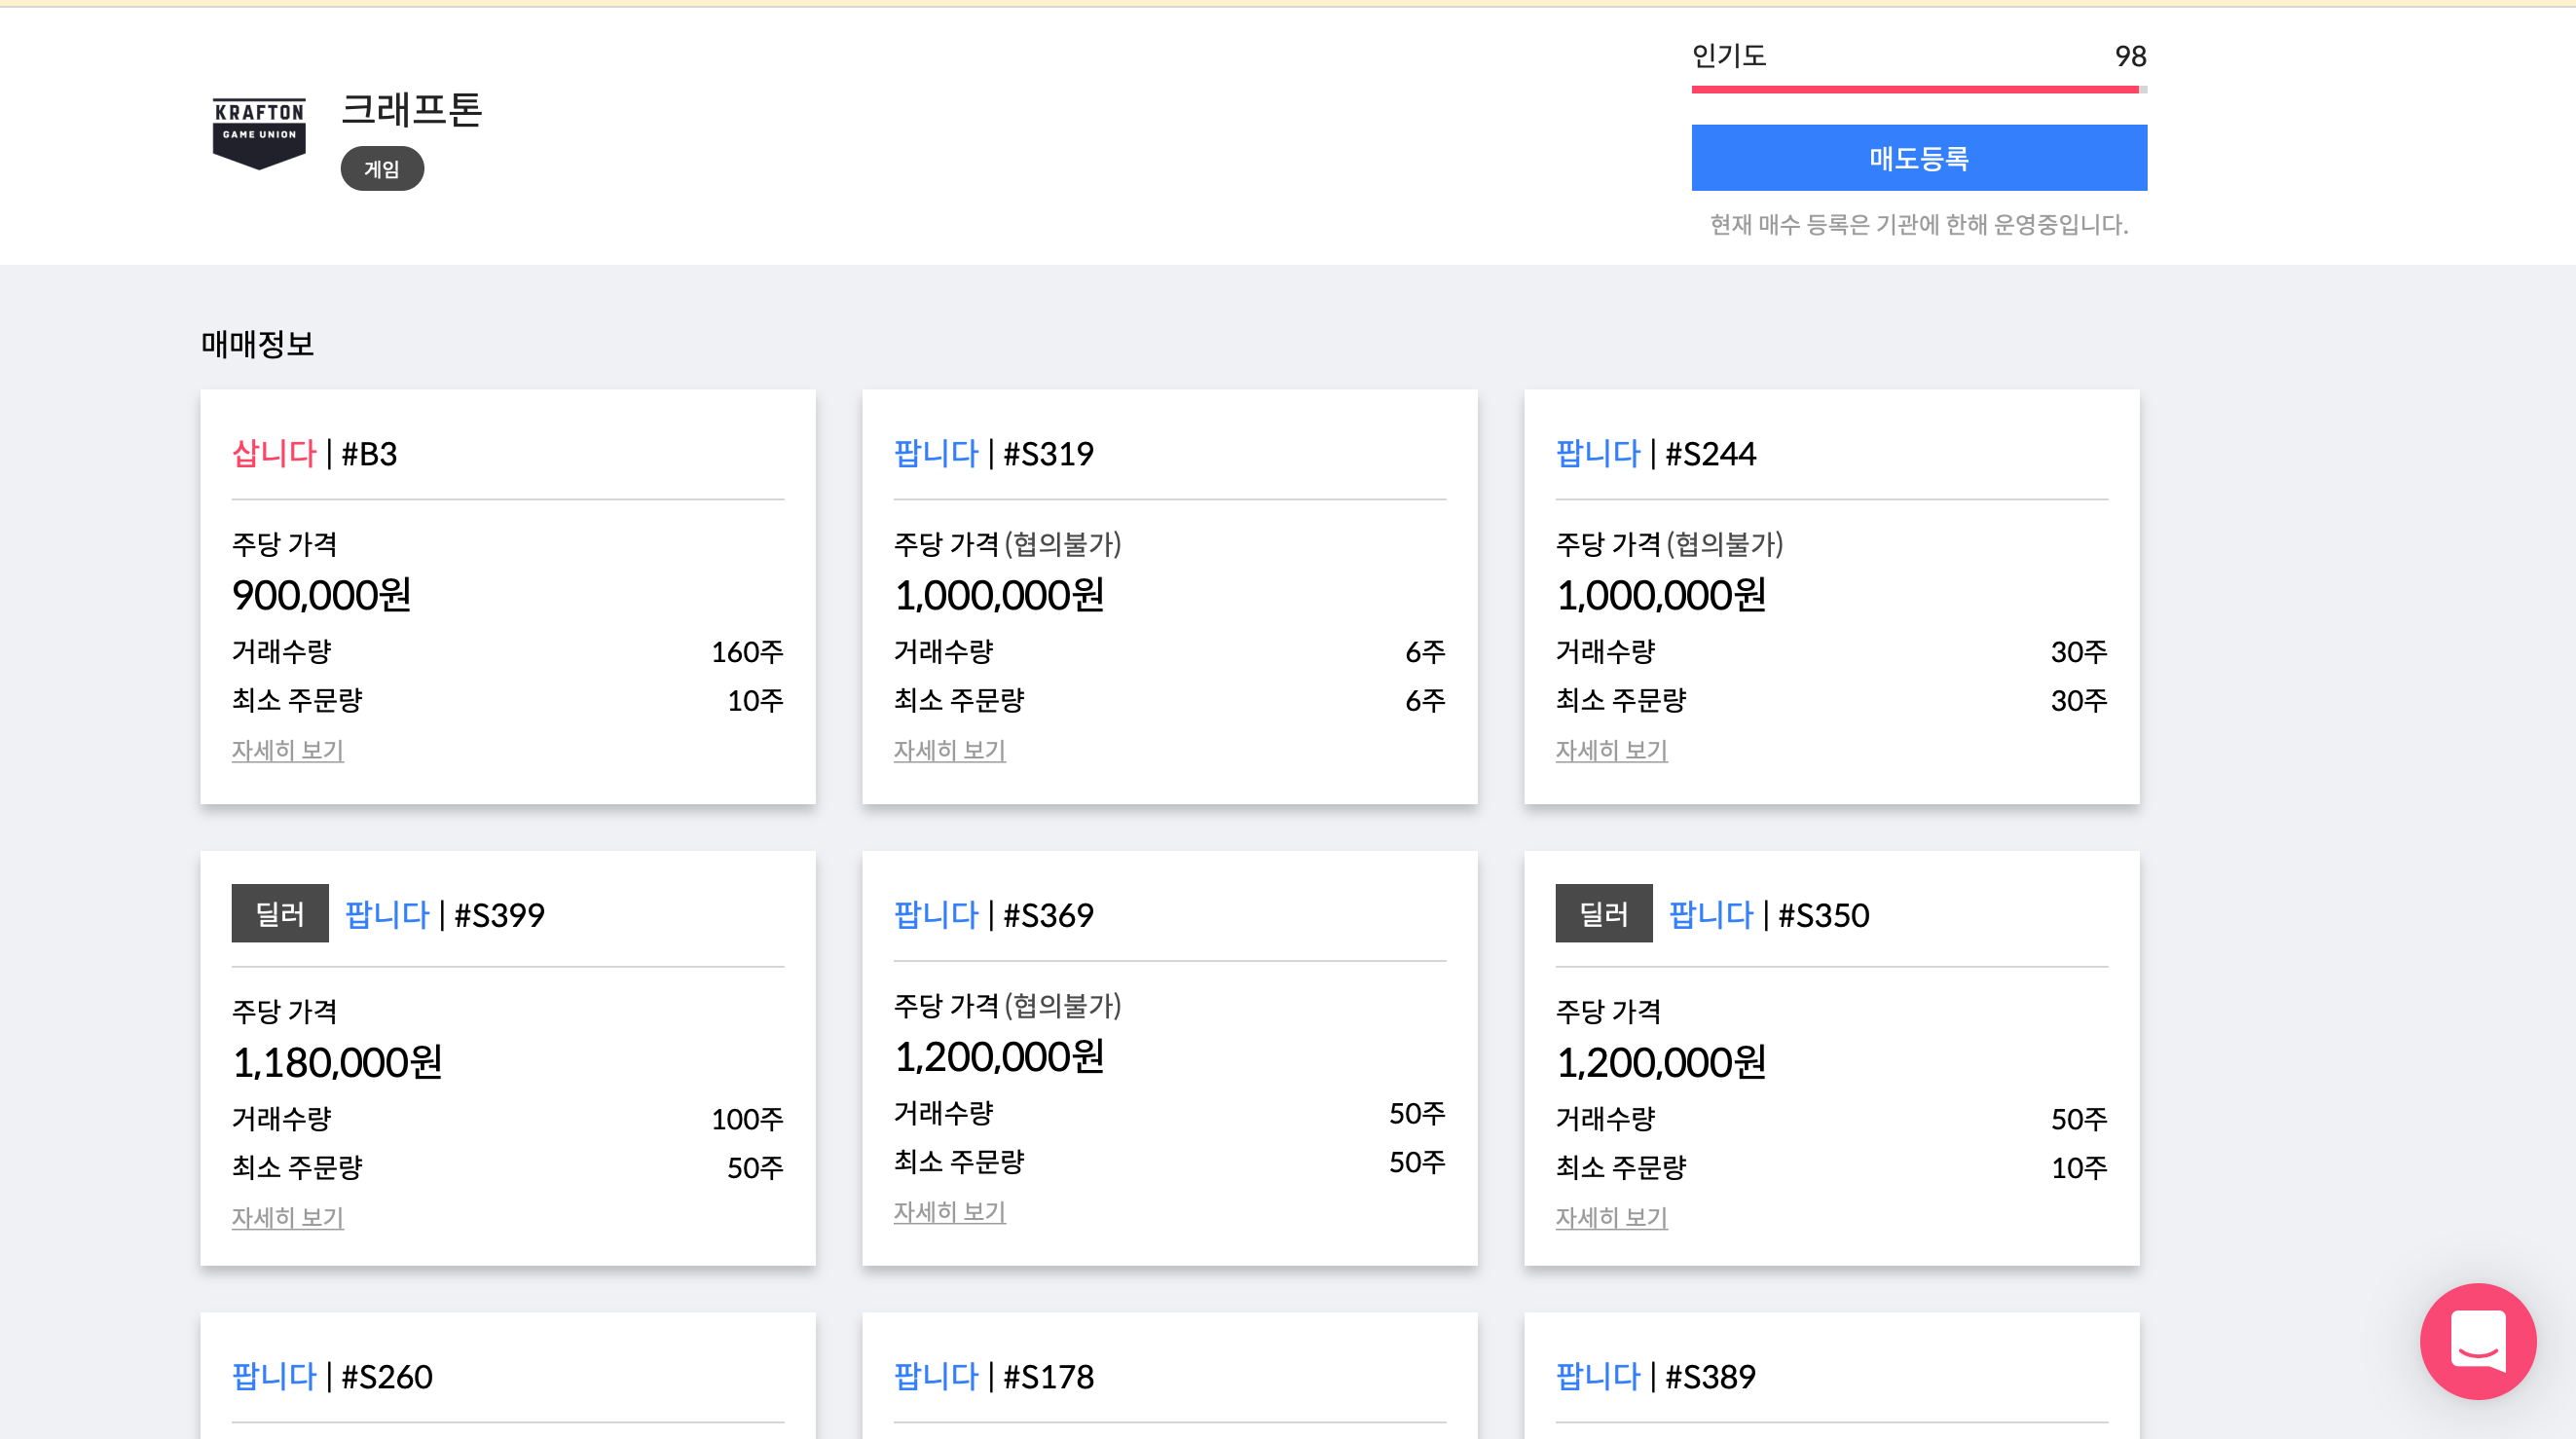The image size is (2576, 1439).
Task: Click the Krafton Game Union logo
Action: coord(259,132)
